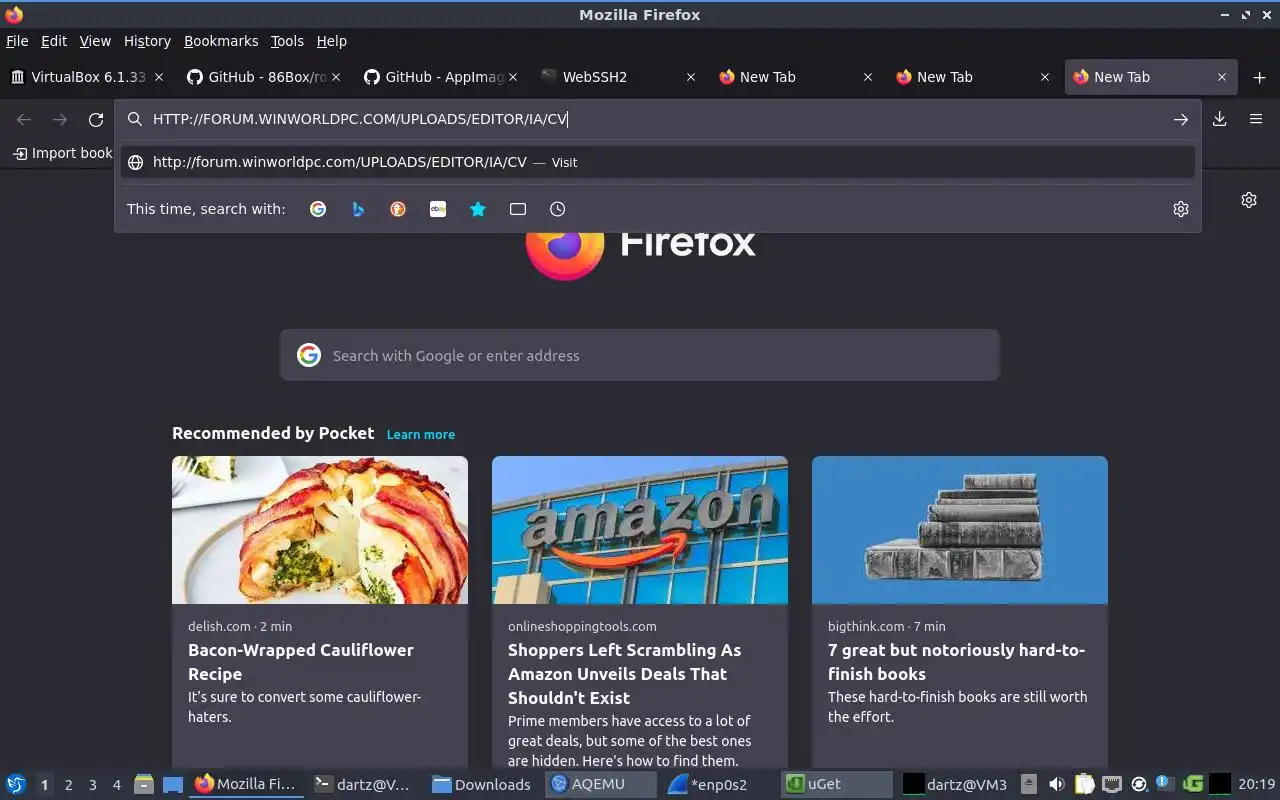
Task: Open the update notifier tray icon
Action: coord(1165,783)
